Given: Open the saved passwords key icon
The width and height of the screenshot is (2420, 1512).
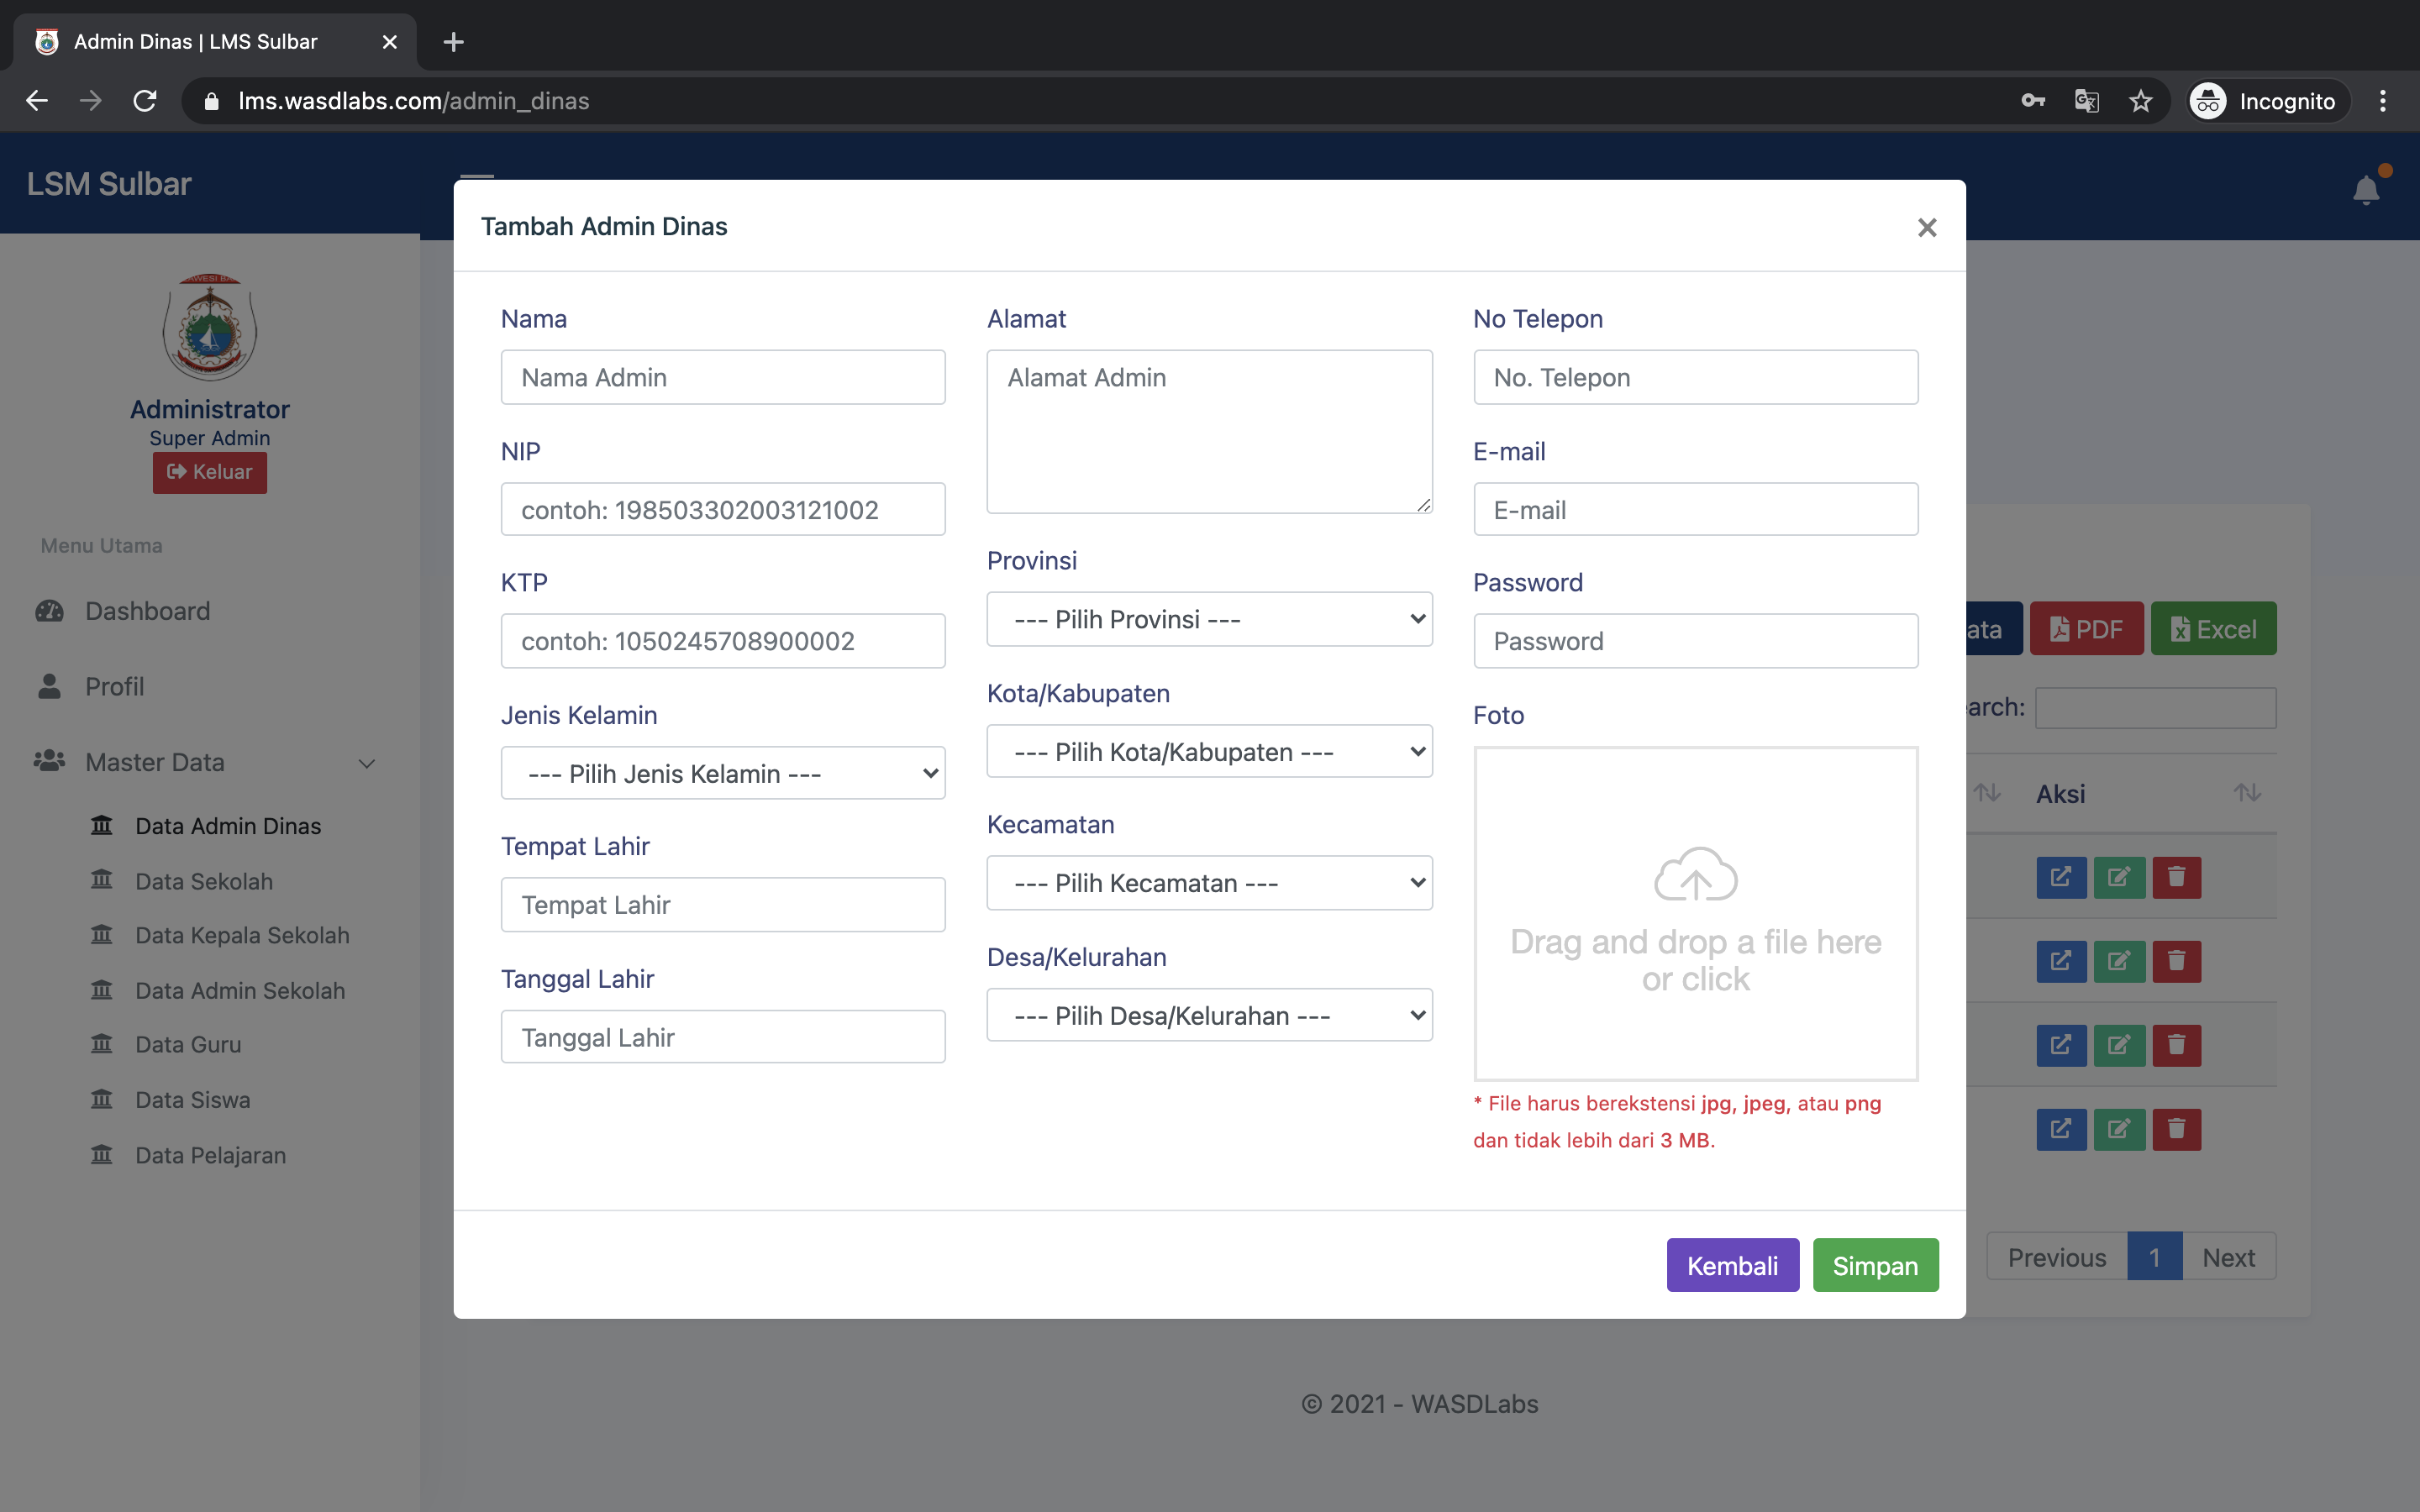Looking at the screenshot, I should click(2032, 101).
